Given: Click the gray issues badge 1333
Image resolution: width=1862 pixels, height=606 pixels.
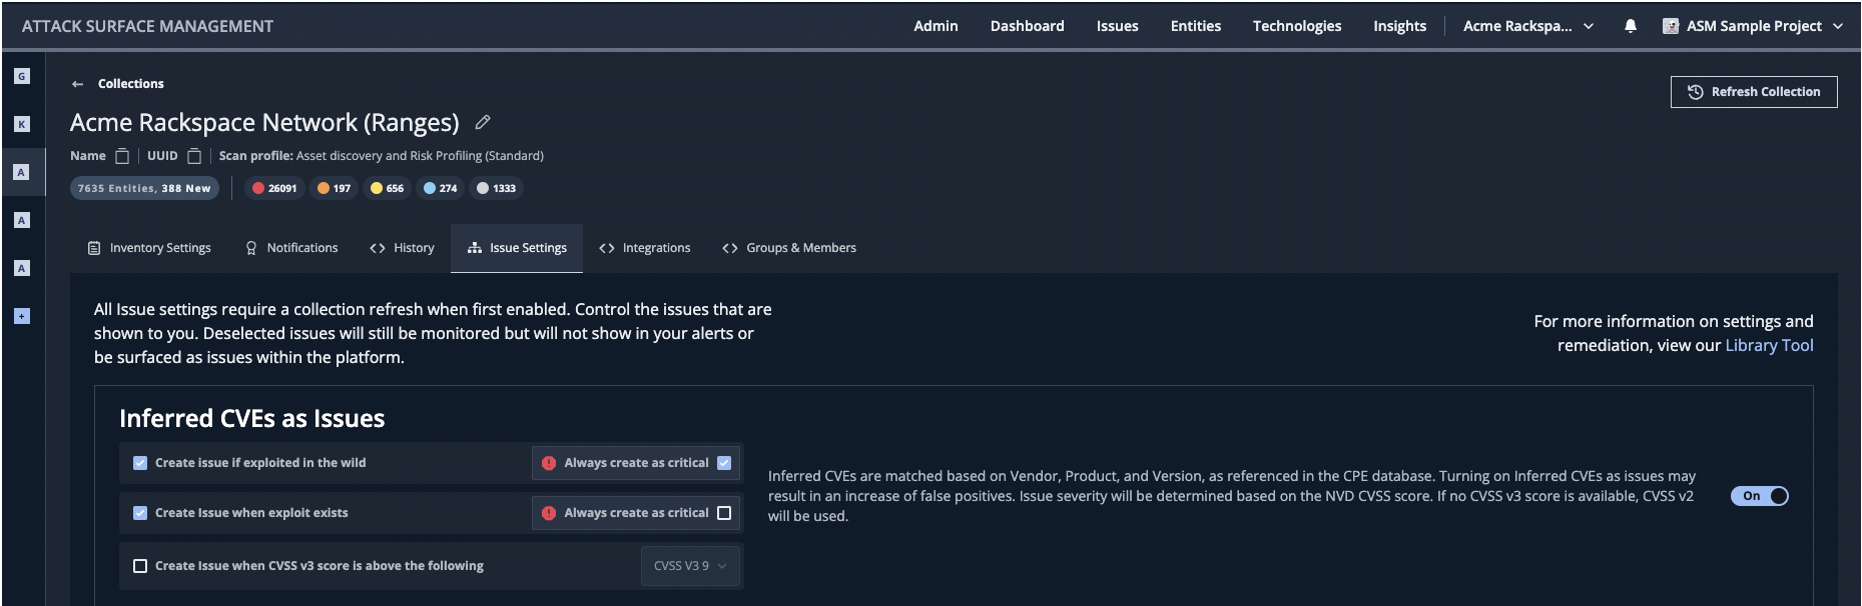Looking at the screenshot, I should (x=496, y=188).
